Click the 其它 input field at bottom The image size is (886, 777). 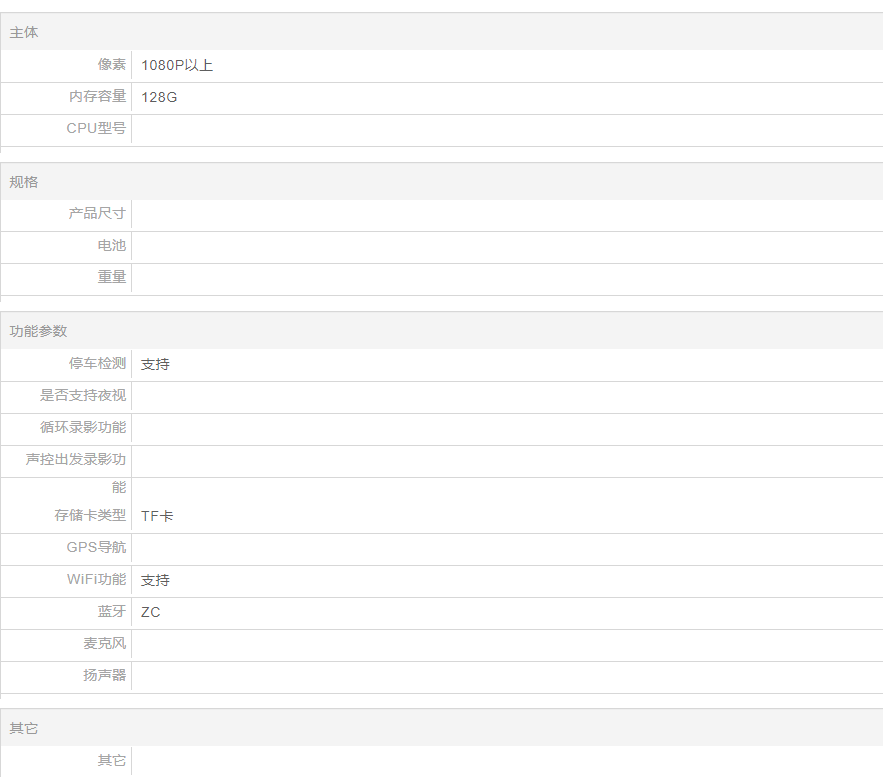[x=505, y=761]
